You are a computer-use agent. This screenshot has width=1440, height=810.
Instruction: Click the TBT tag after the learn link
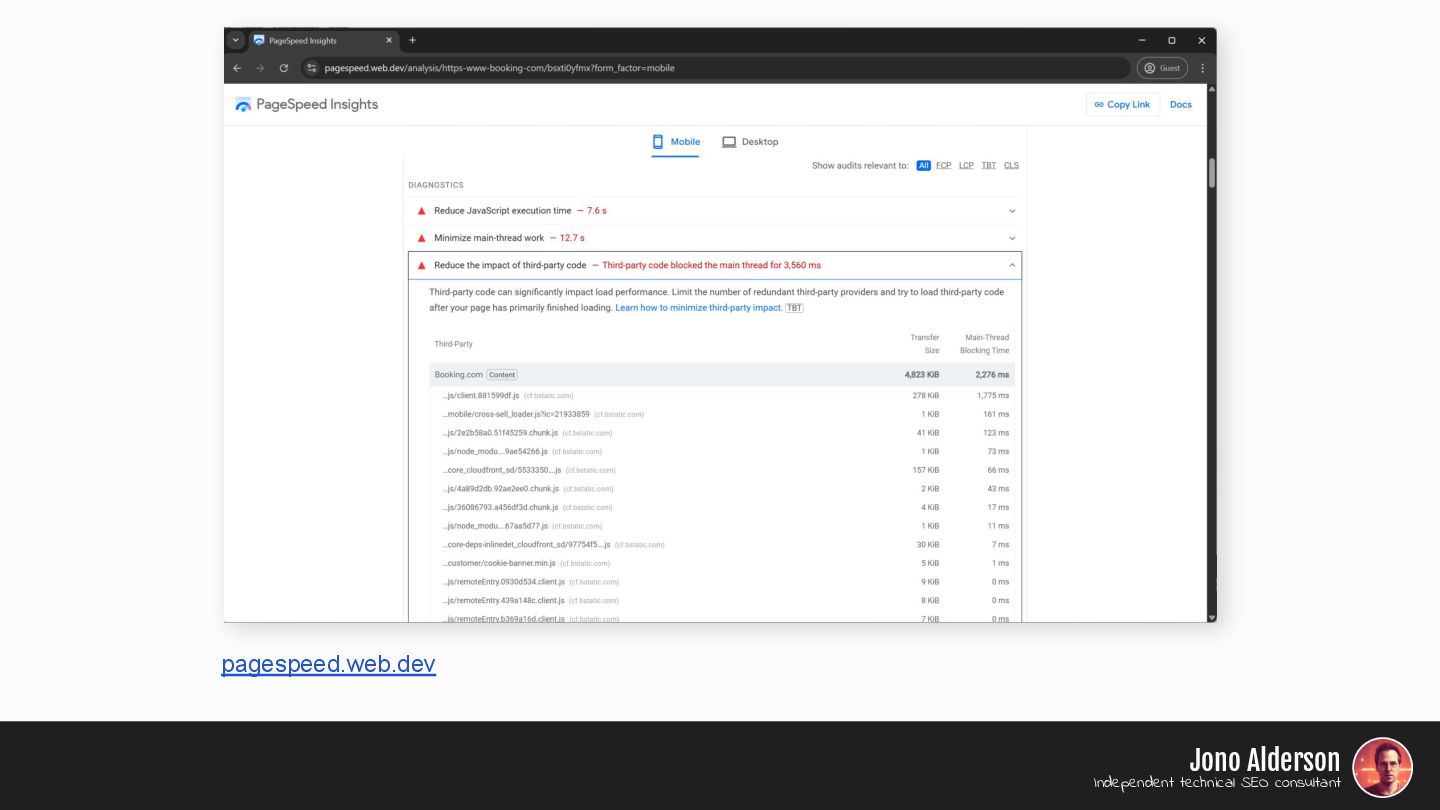(794, 308)
